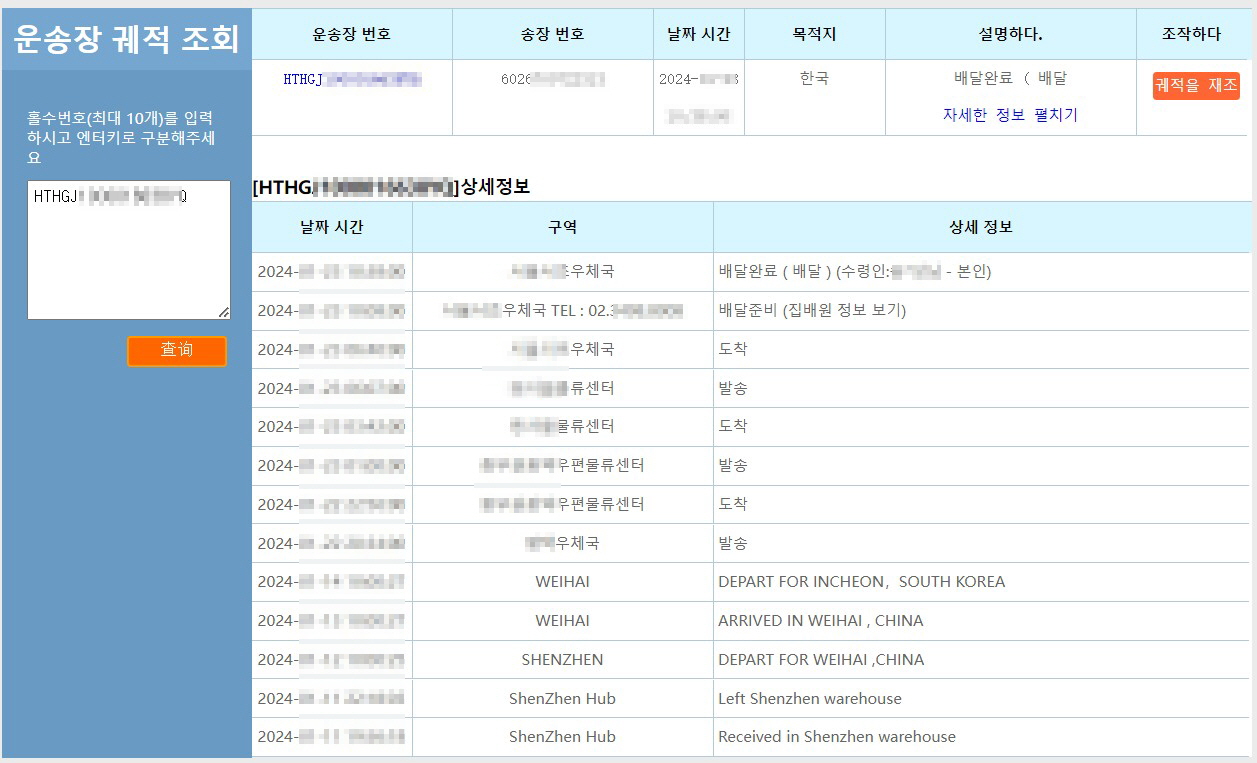Click the 상세 정보 header in detail table
The width and height of the screenshot is (1257, 763).
tap(981, 227)
